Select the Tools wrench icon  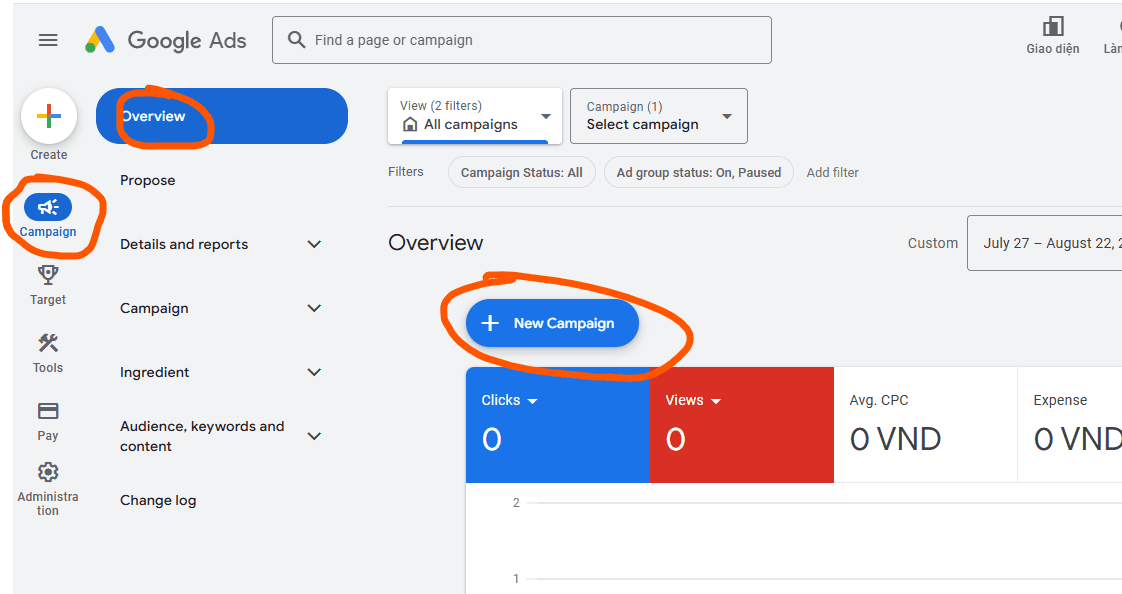point(48,341)
